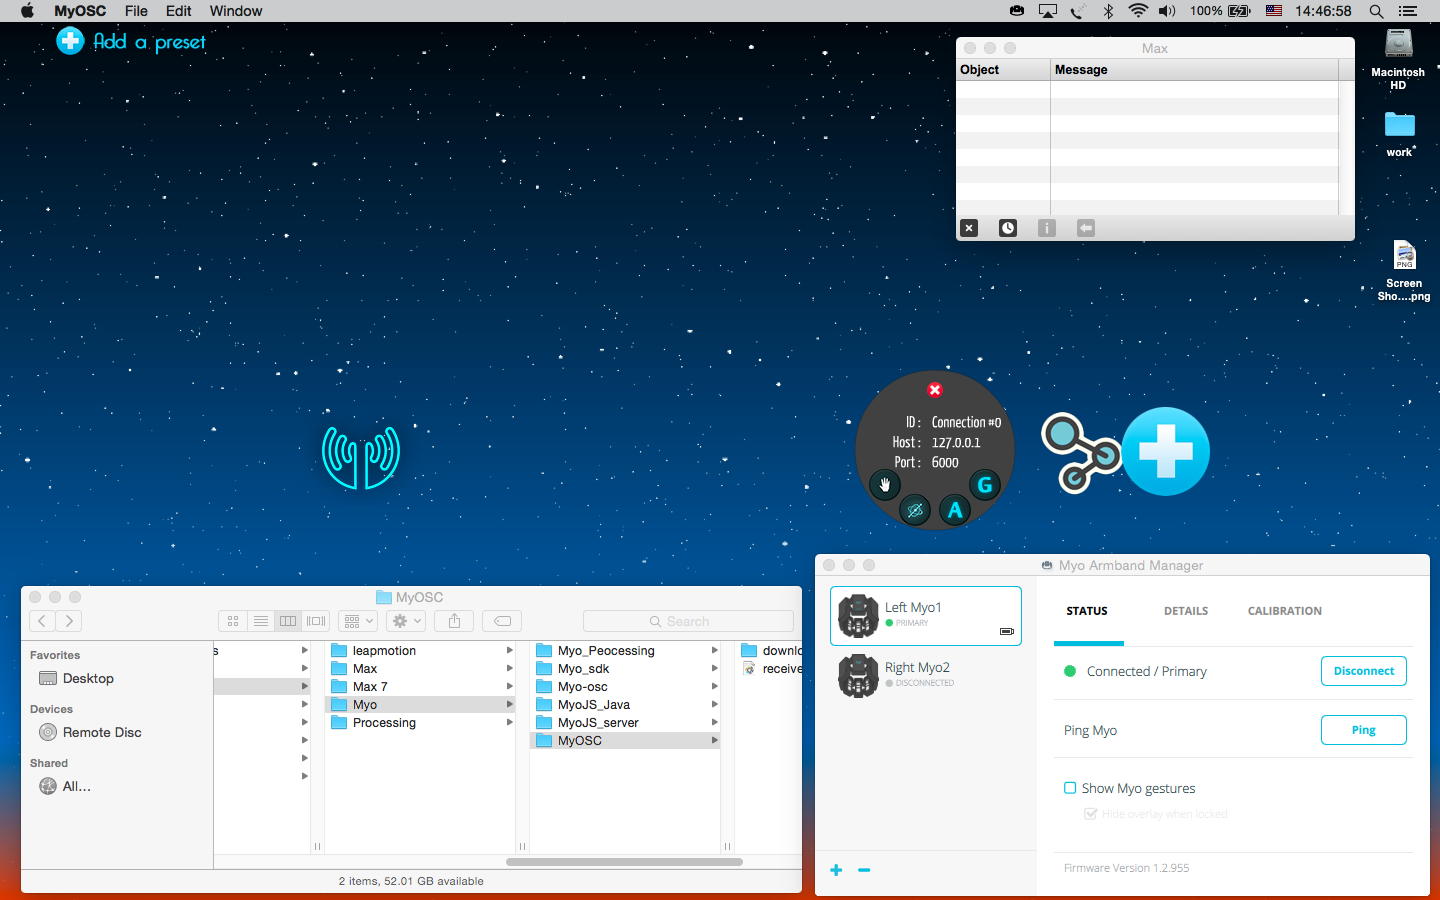This screenshot has width=1440, height=900.
Task: Open the Edit menu
Action: 179,11
